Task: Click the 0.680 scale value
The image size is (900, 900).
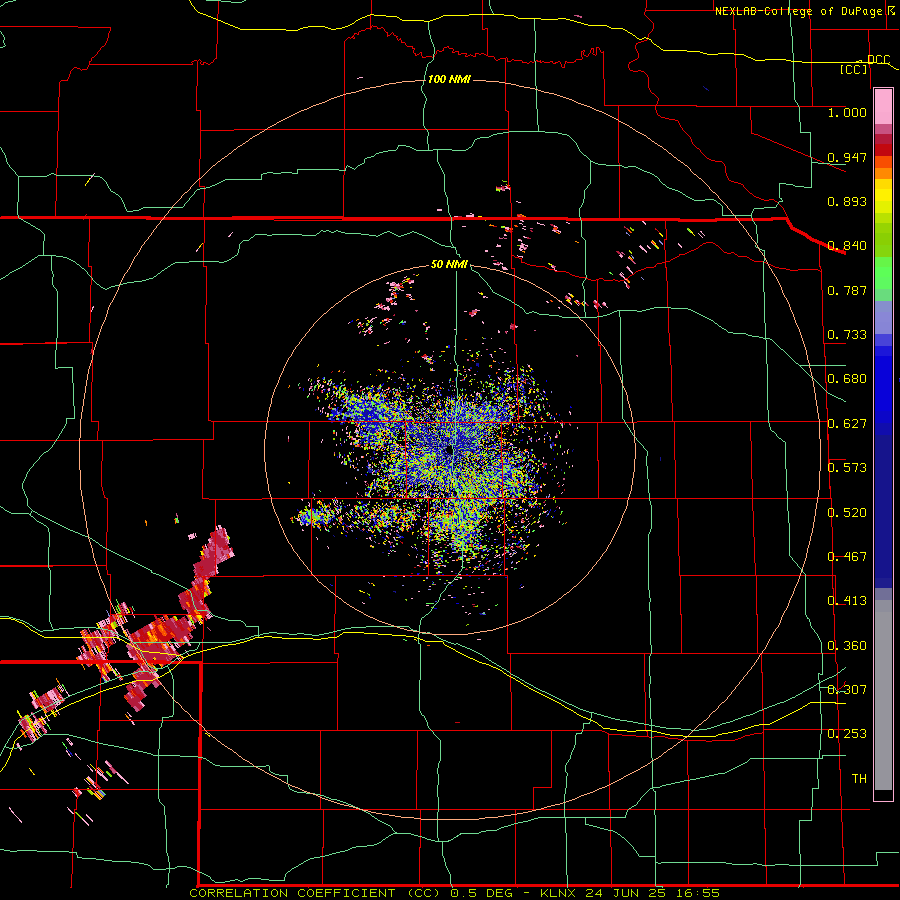Action: 847,379
